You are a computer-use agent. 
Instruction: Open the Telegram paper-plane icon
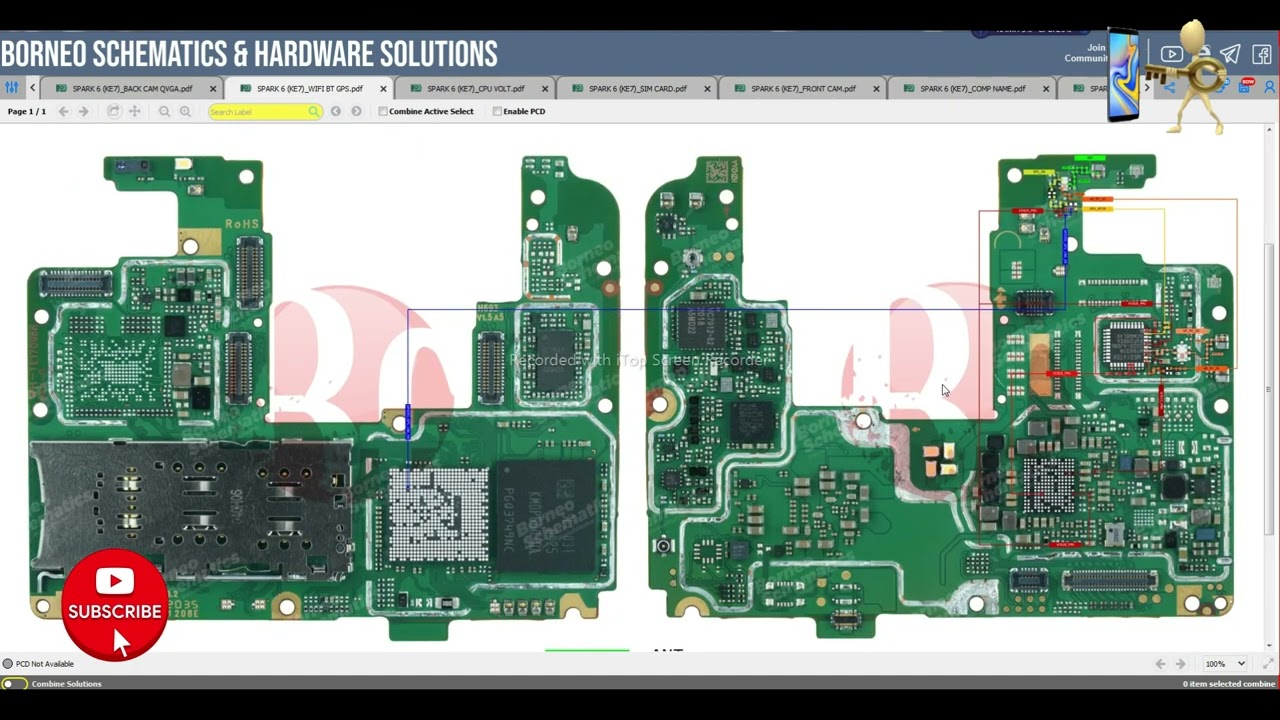tap(1230, 55)
